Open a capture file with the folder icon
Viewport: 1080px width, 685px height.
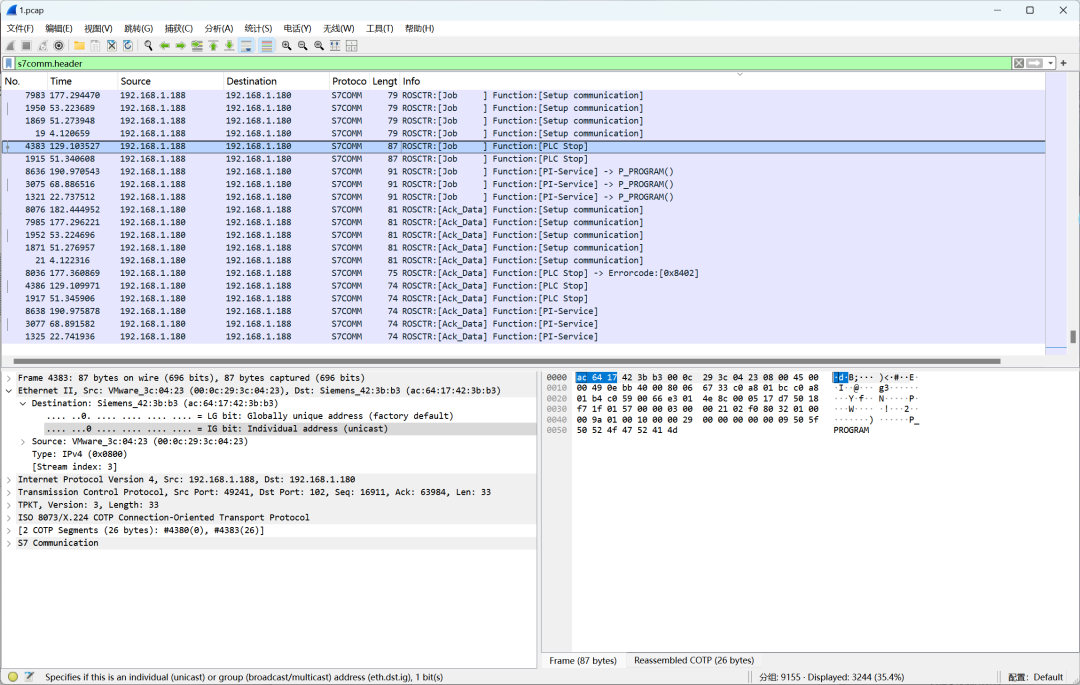coord(79,45)
